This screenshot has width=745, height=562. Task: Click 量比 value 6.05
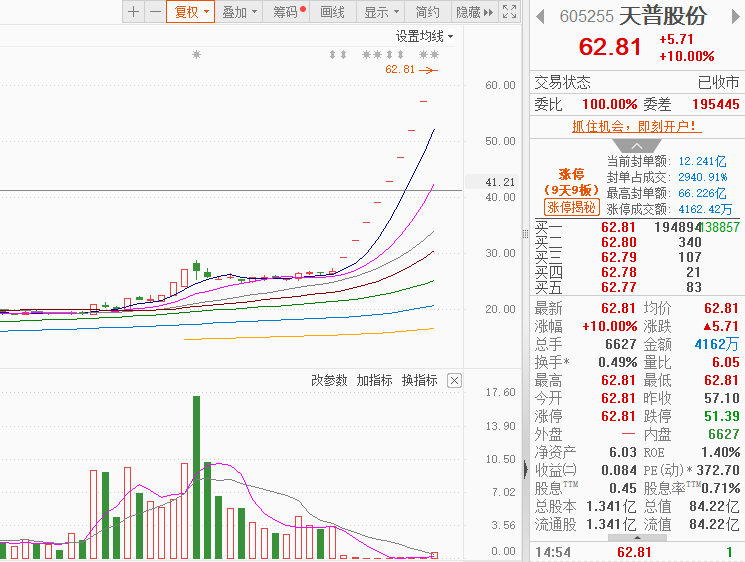tap(726, 362)
